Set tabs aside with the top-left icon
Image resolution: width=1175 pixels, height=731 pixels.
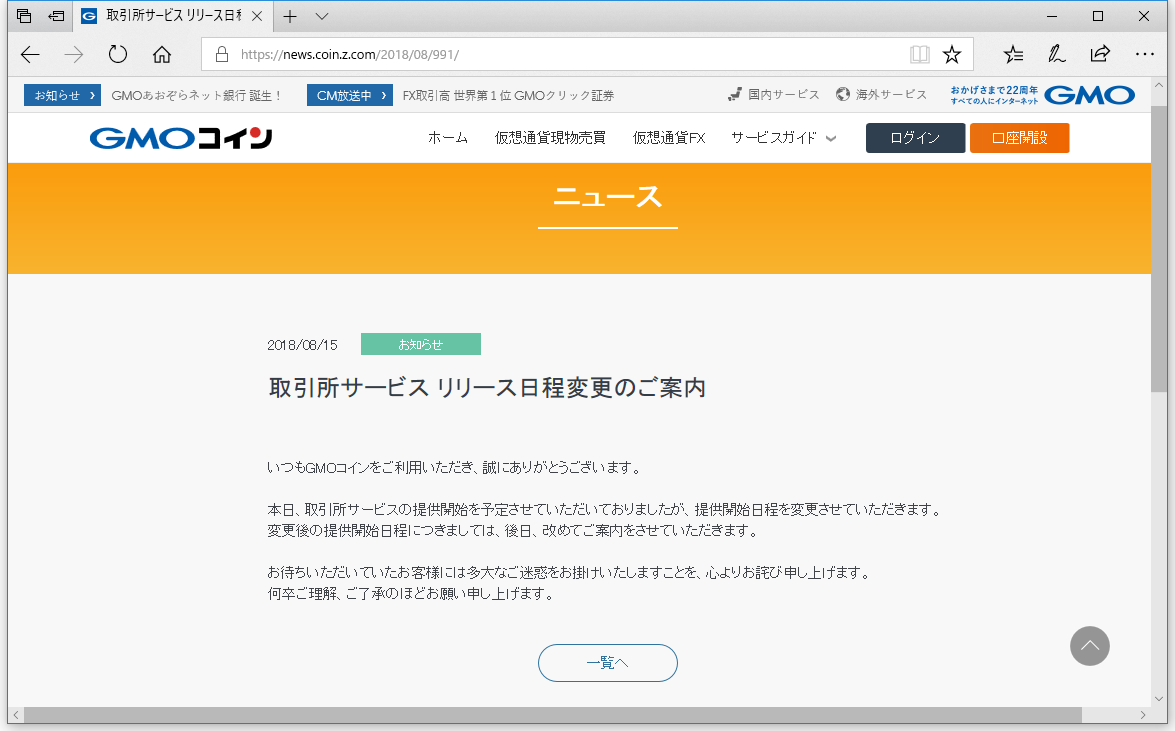pos(22,16)
